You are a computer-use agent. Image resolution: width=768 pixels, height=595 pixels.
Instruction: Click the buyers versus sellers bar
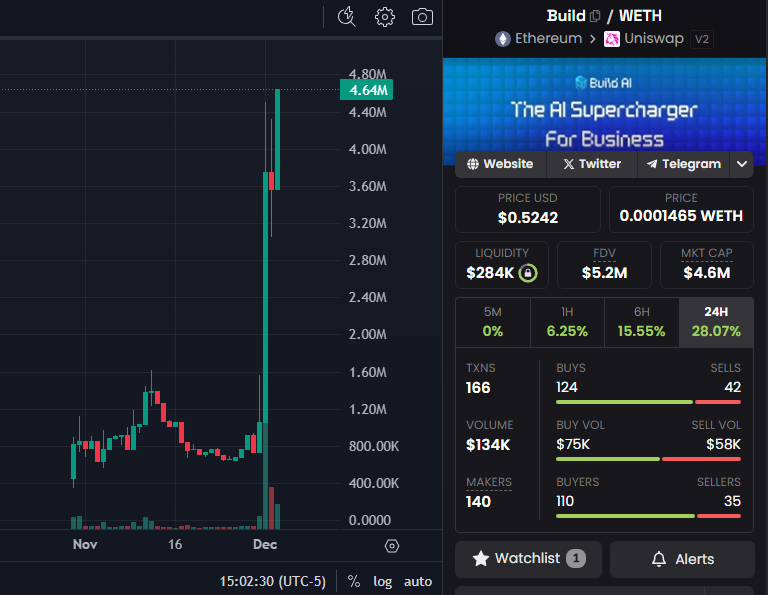pyautogui.click(x=648, y=516)
